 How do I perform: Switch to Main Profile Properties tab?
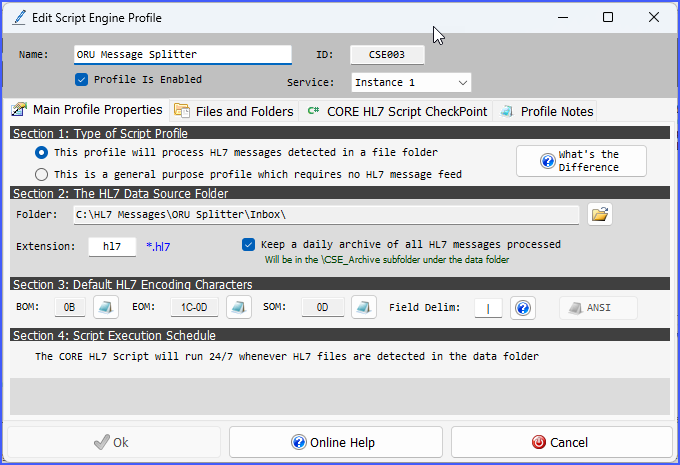click(x=86, y=110)
